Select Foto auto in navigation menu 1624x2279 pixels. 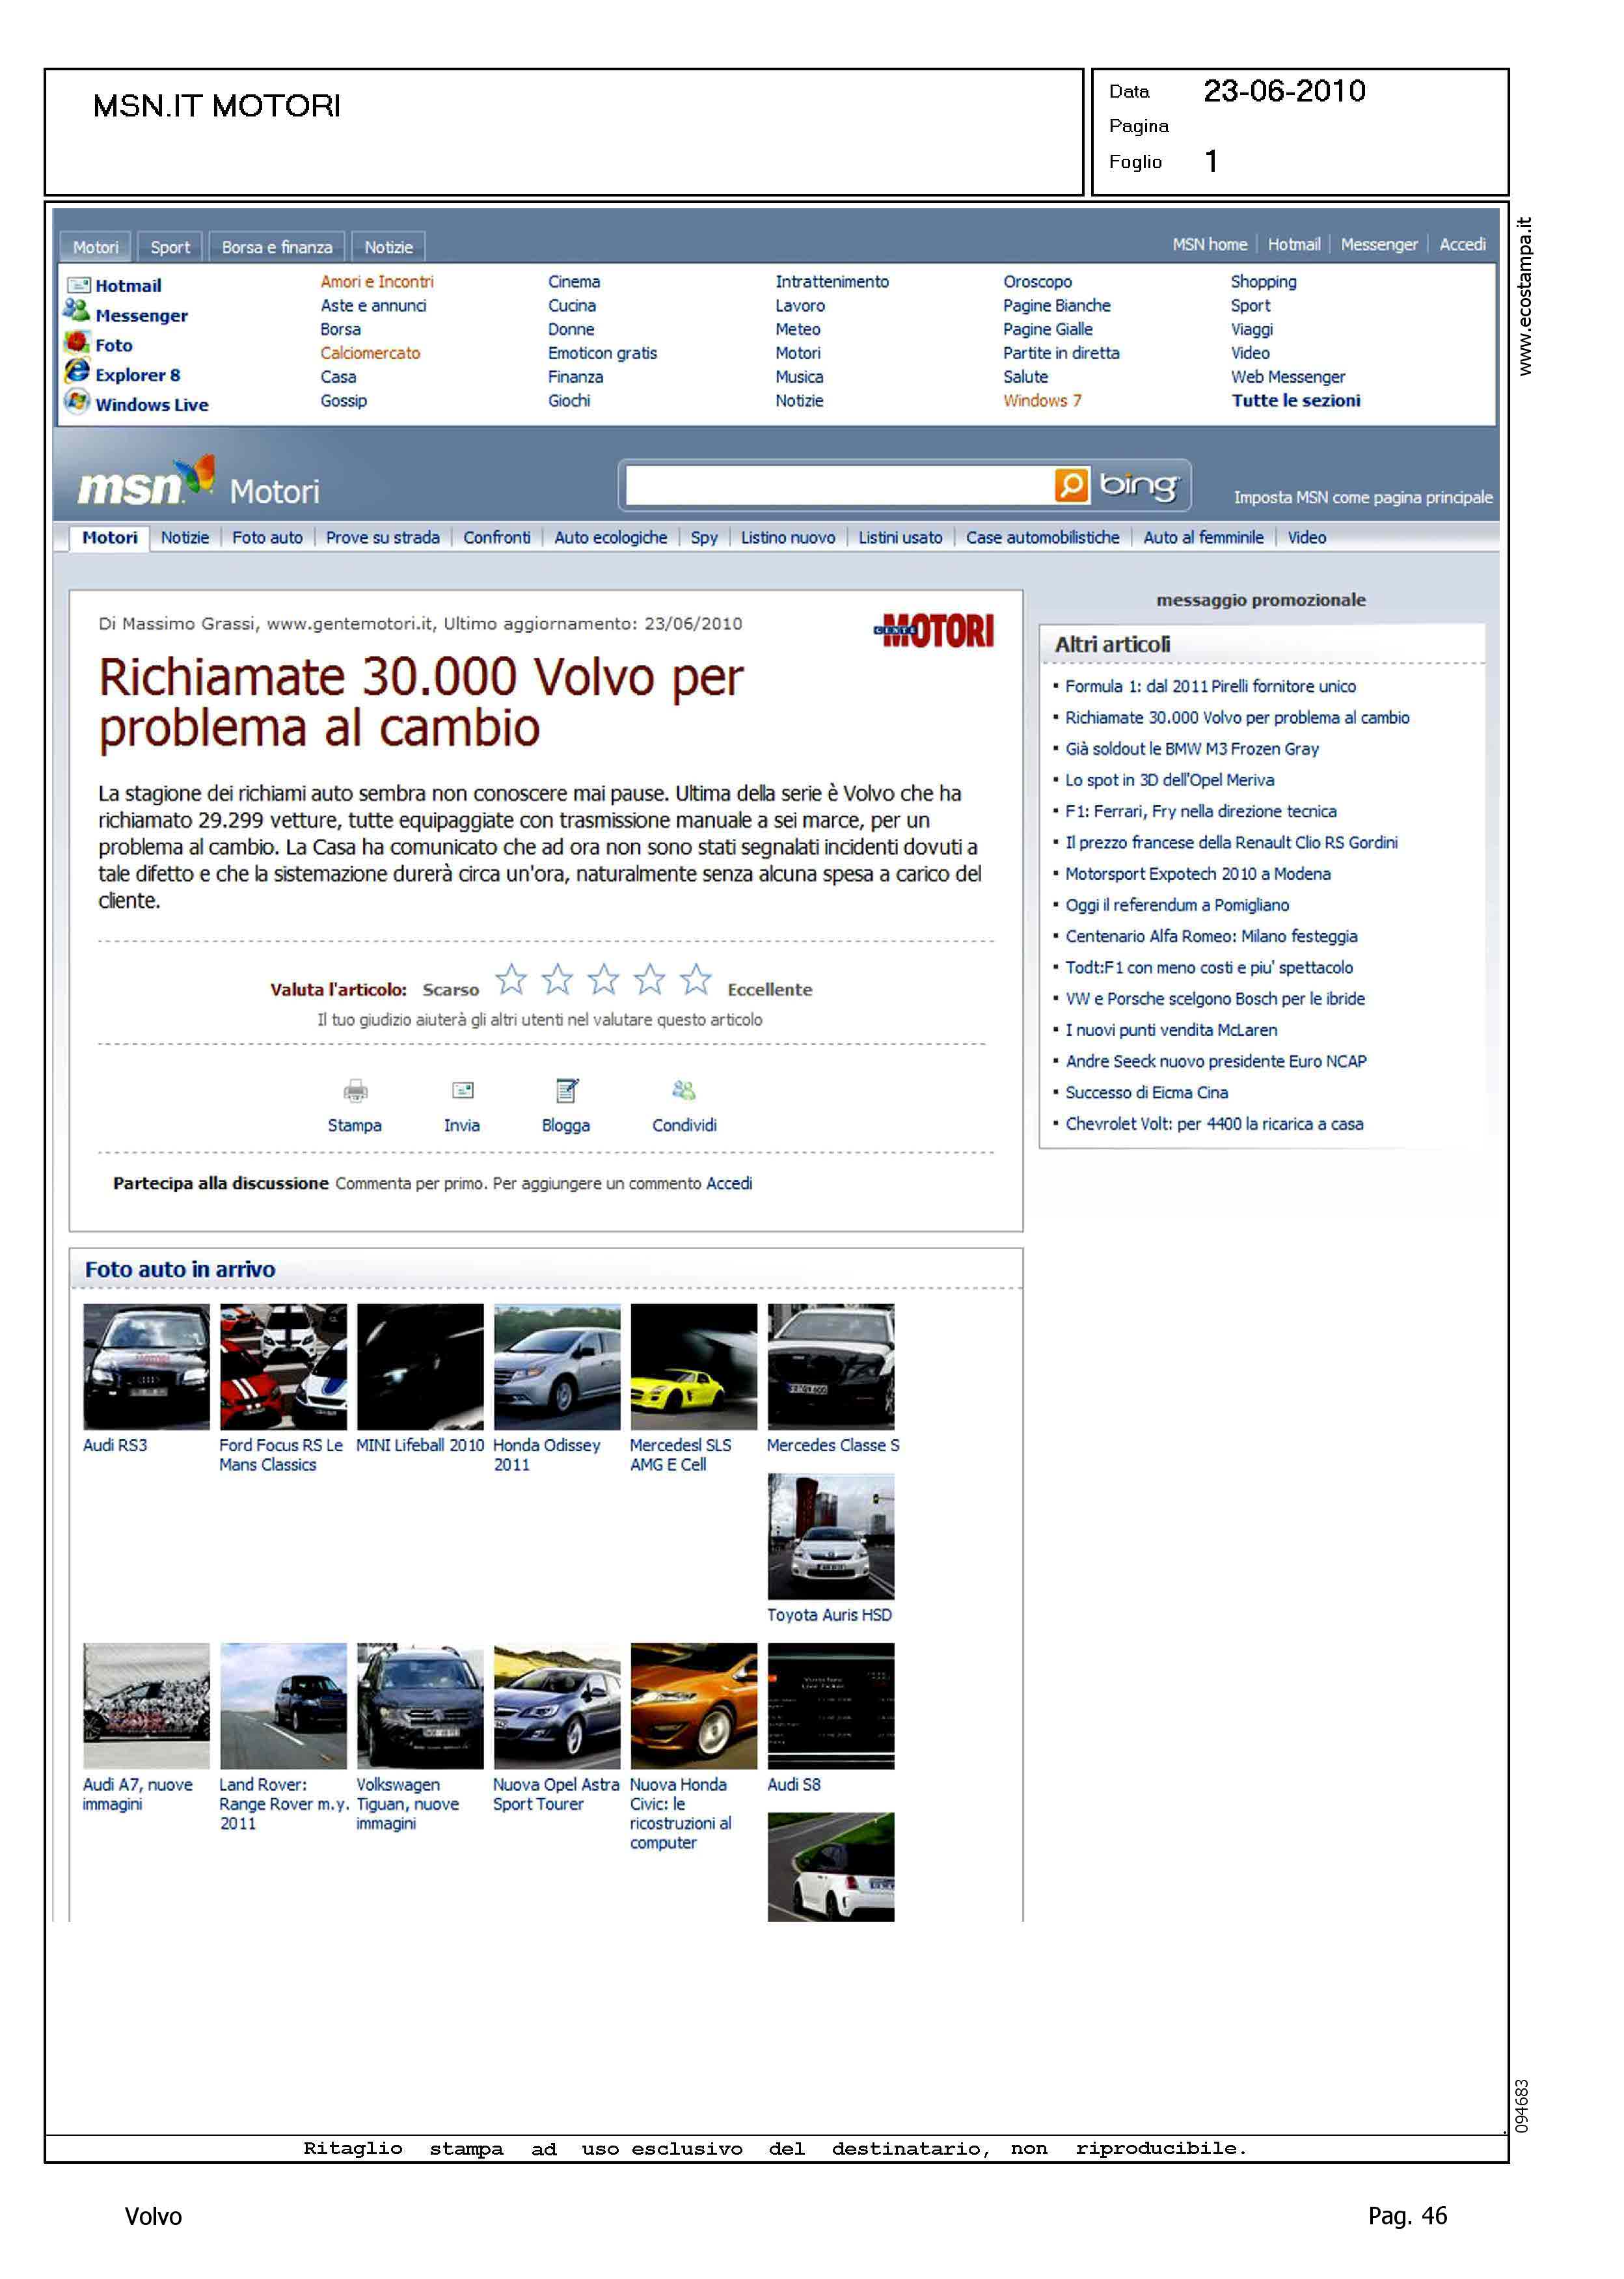click(267, 538)
